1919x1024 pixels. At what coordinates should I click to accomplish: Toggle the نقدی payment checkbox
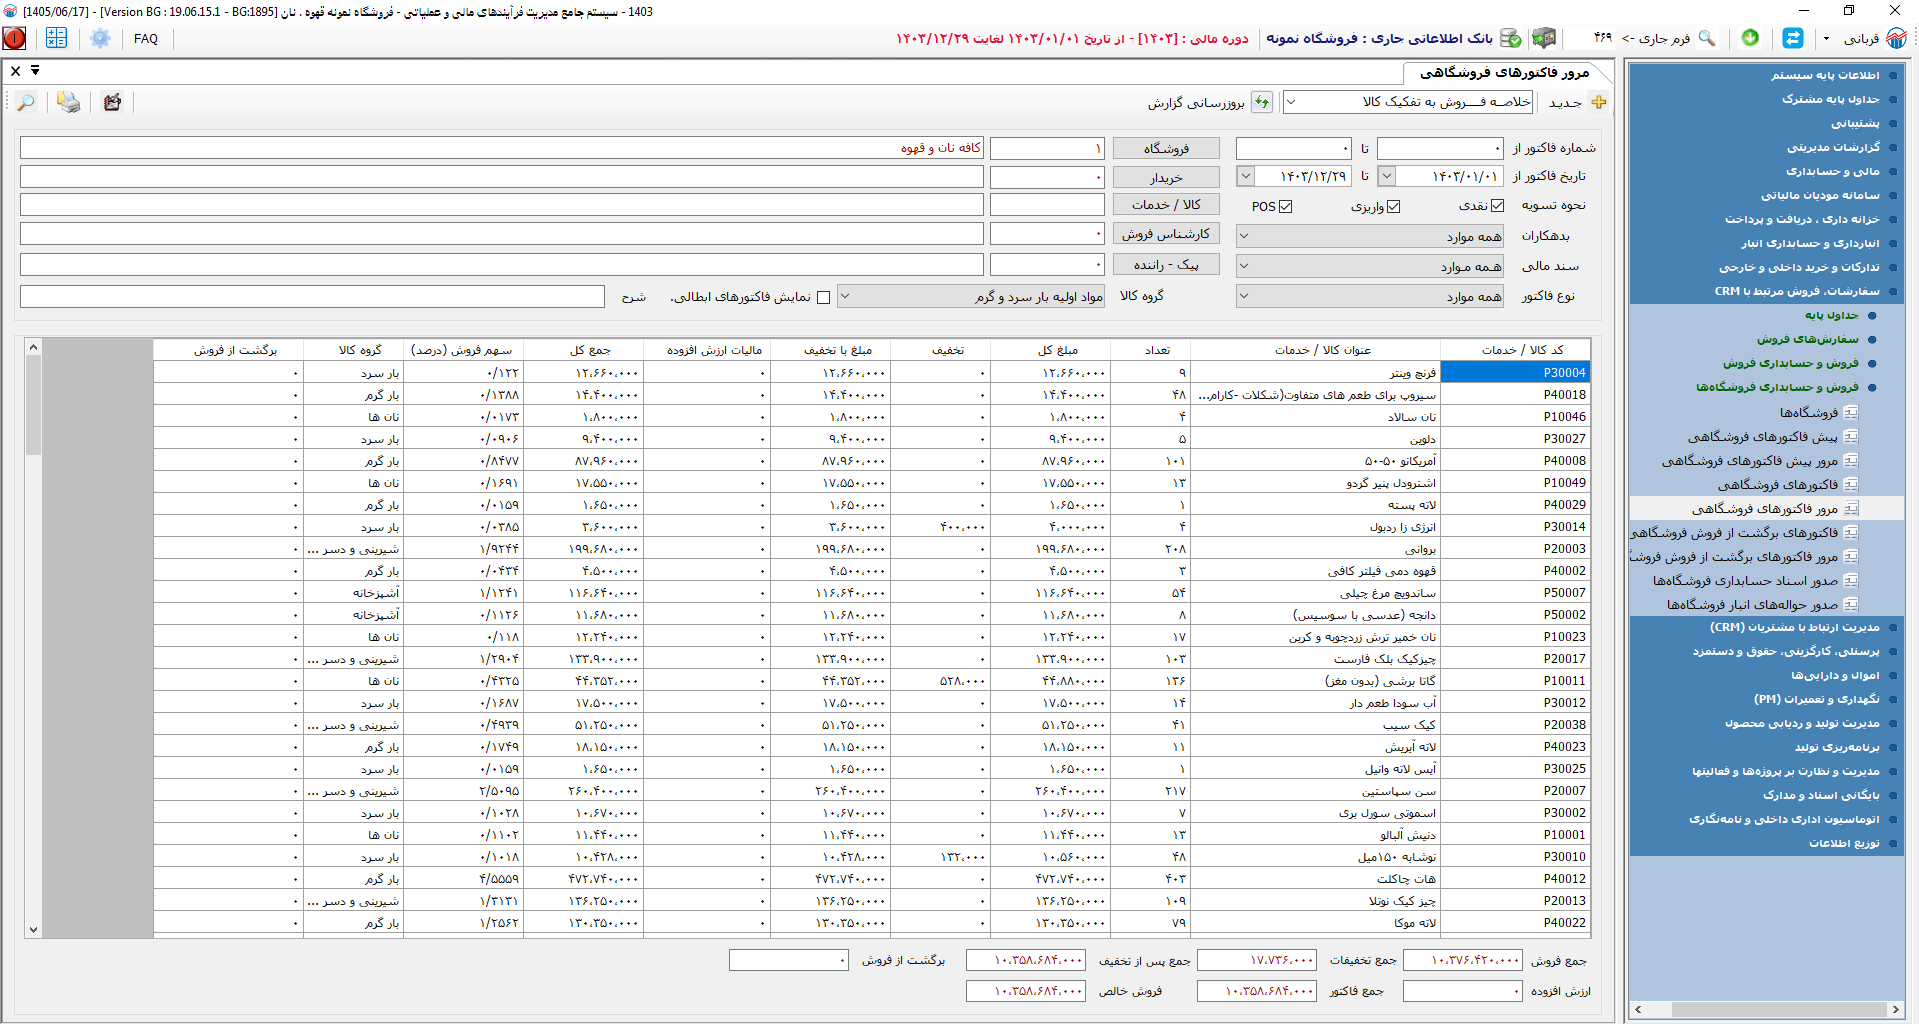(x=1497, y=206)
